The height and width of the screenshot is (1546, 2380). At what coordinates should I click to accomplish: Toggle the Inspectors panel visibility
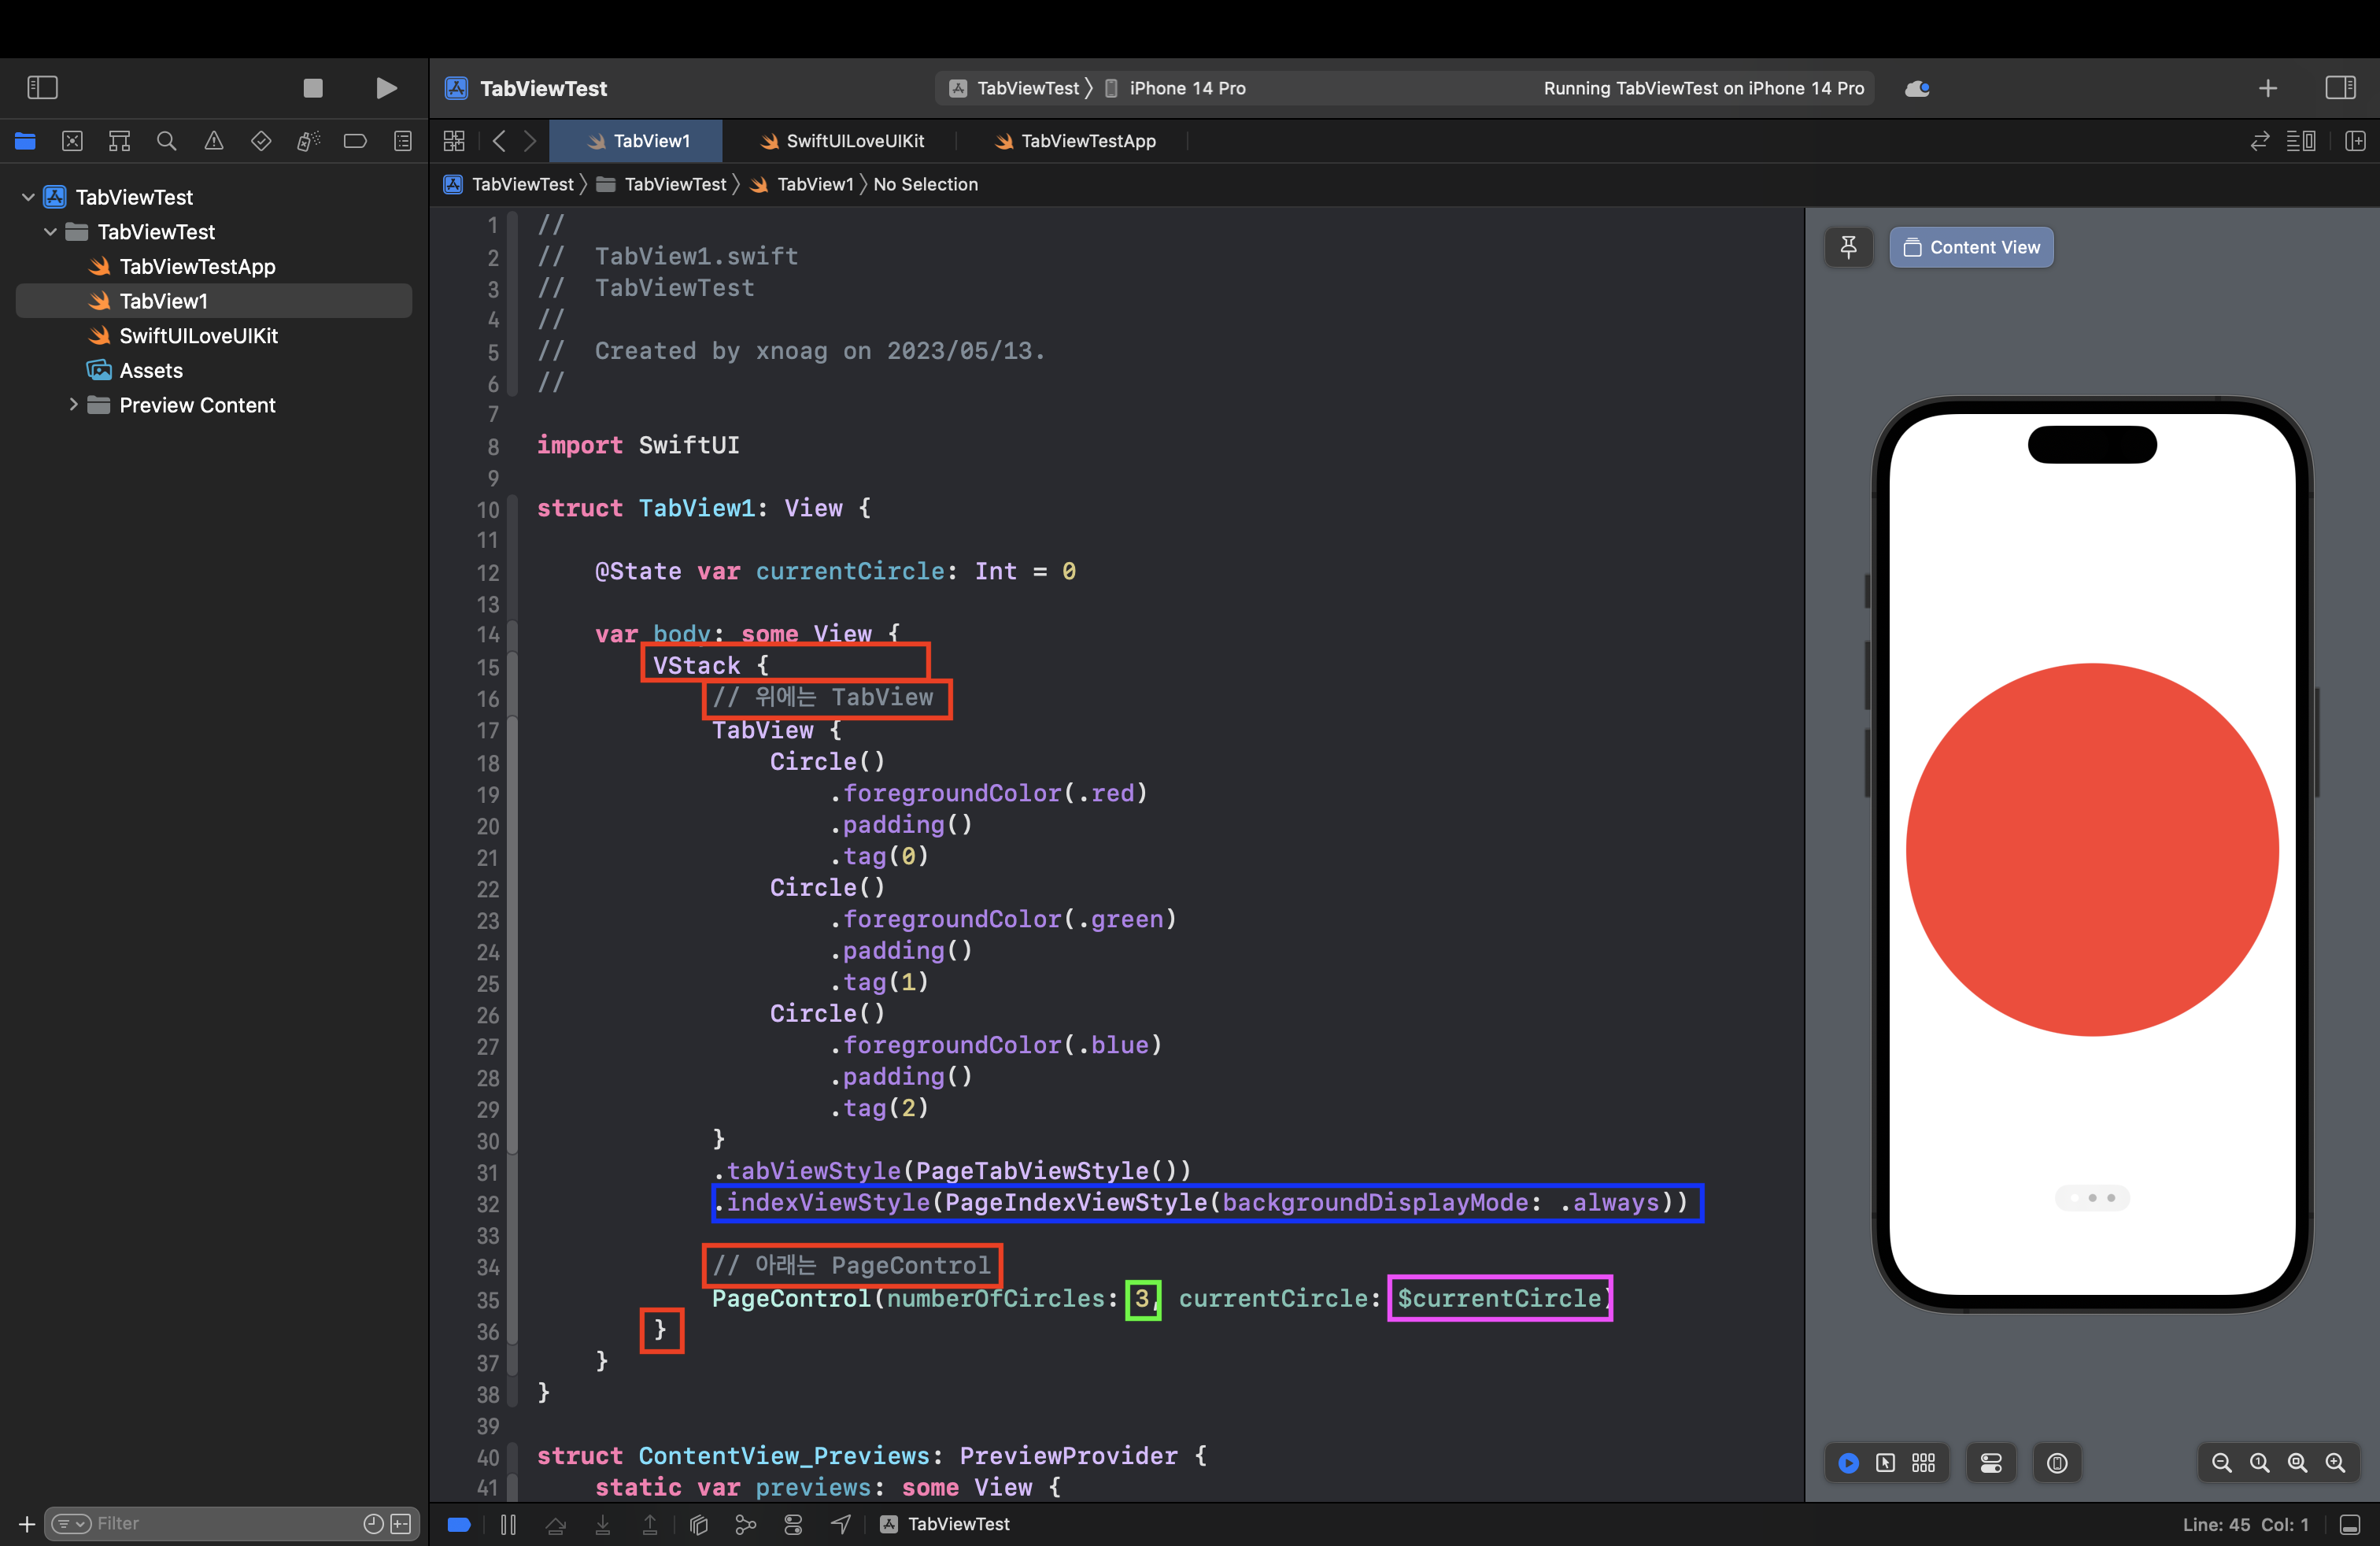point(2340,88)
